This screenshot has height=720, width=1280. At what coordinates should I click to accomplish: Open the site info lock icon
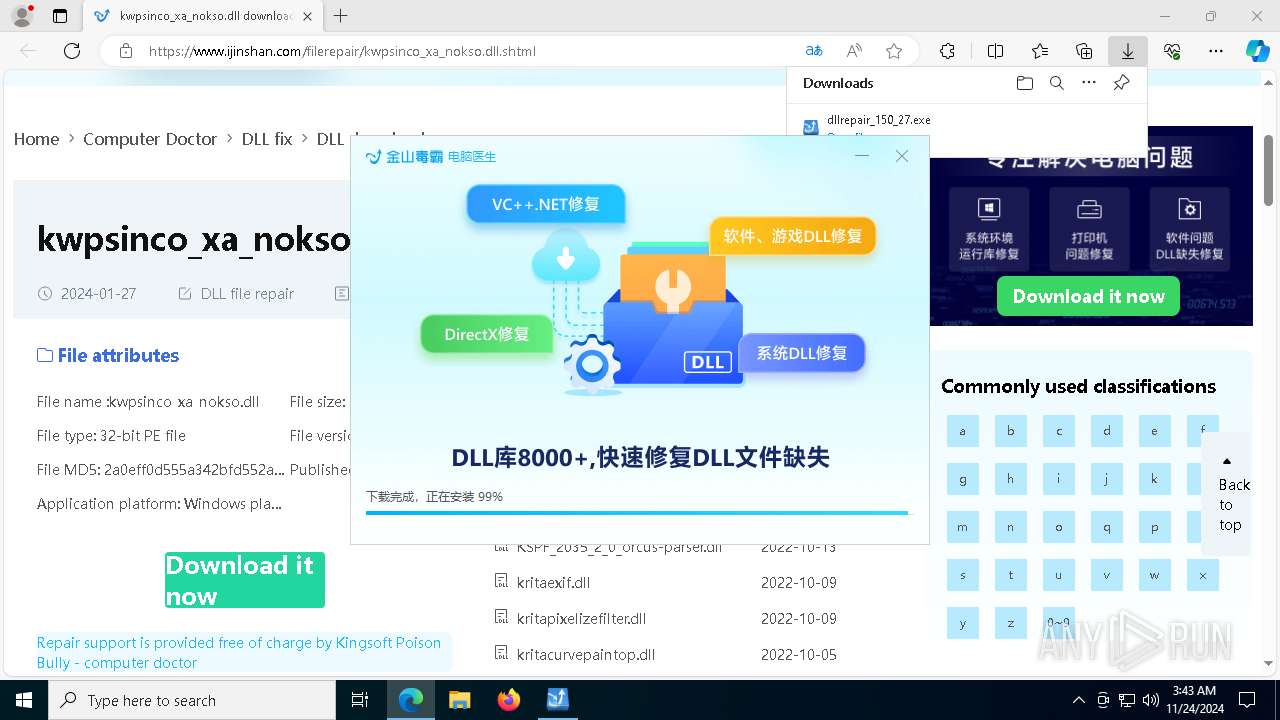coord(125,51)
